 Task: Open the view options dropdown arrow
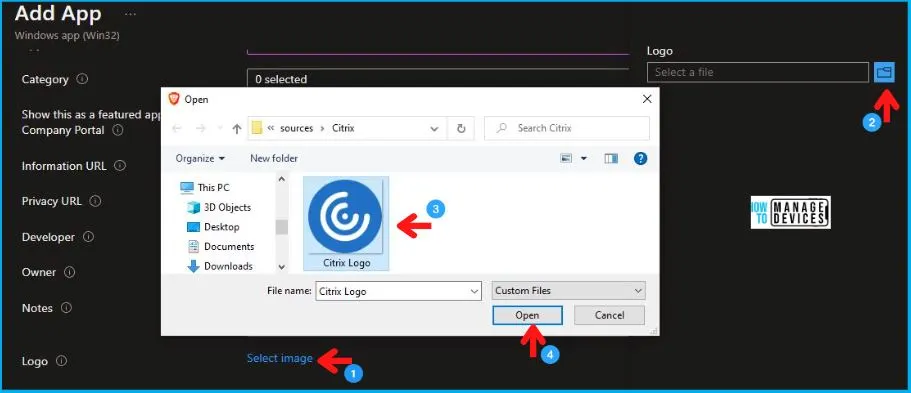pyautogui.click(x=583, y=158)
